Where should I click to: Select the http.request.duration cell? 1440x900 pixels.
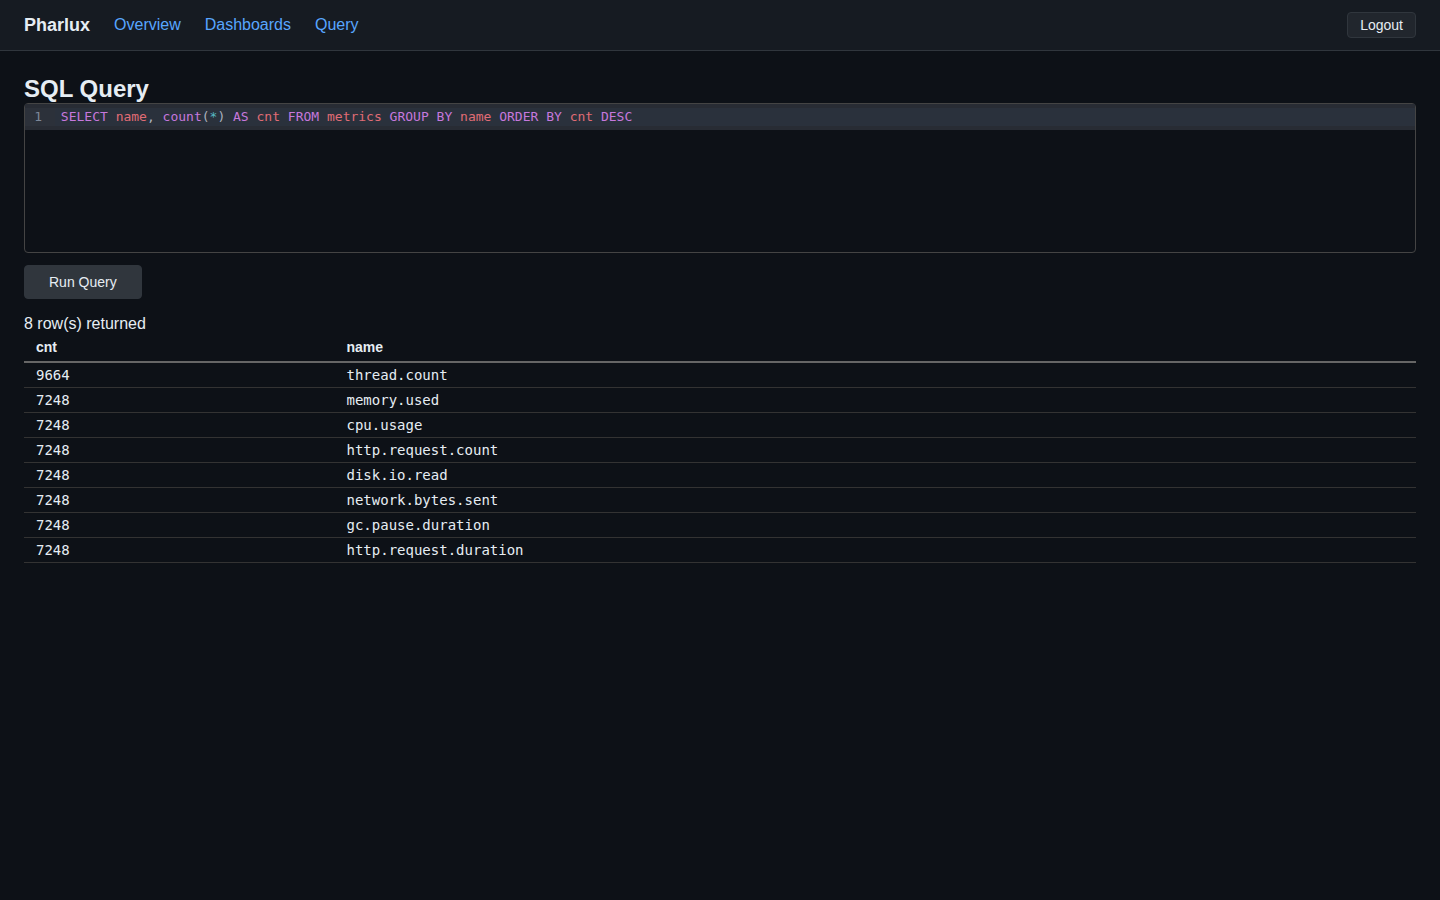pos(435,550)
